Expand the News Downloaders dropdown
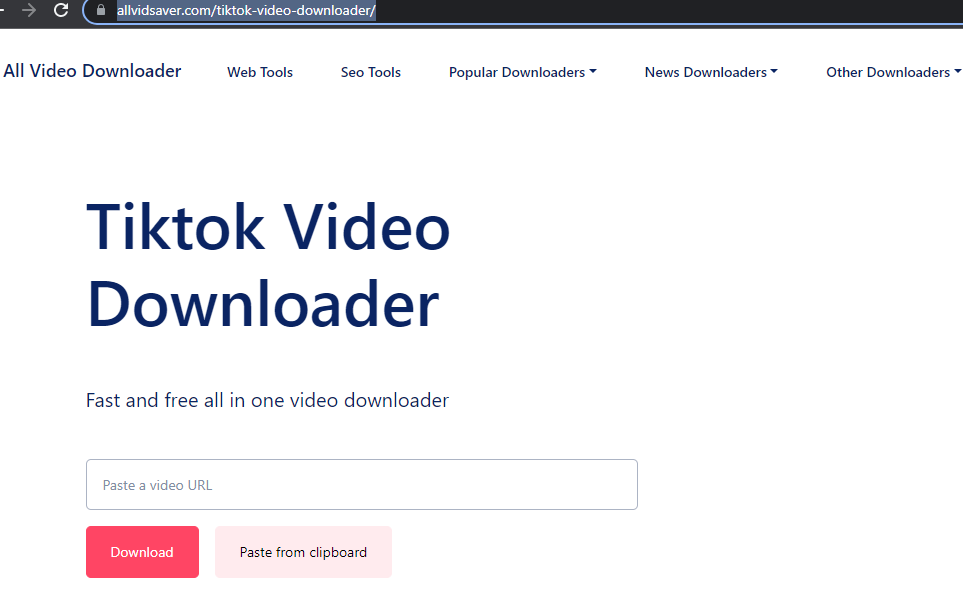963x608 pixels. pyautogui.click(x=711, y=72)
